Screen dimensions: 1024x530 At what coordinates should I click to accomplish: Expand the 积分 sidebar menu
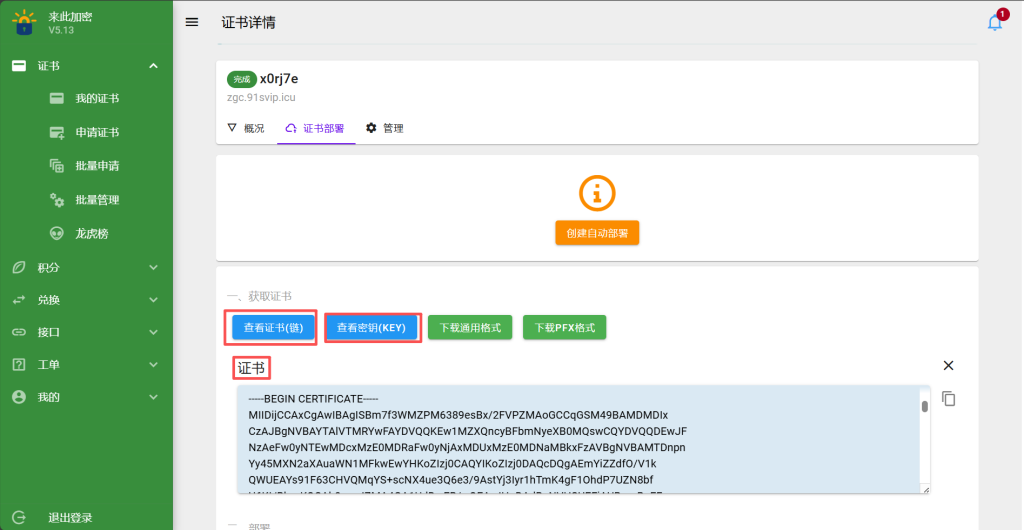click(x=86, y=268)
